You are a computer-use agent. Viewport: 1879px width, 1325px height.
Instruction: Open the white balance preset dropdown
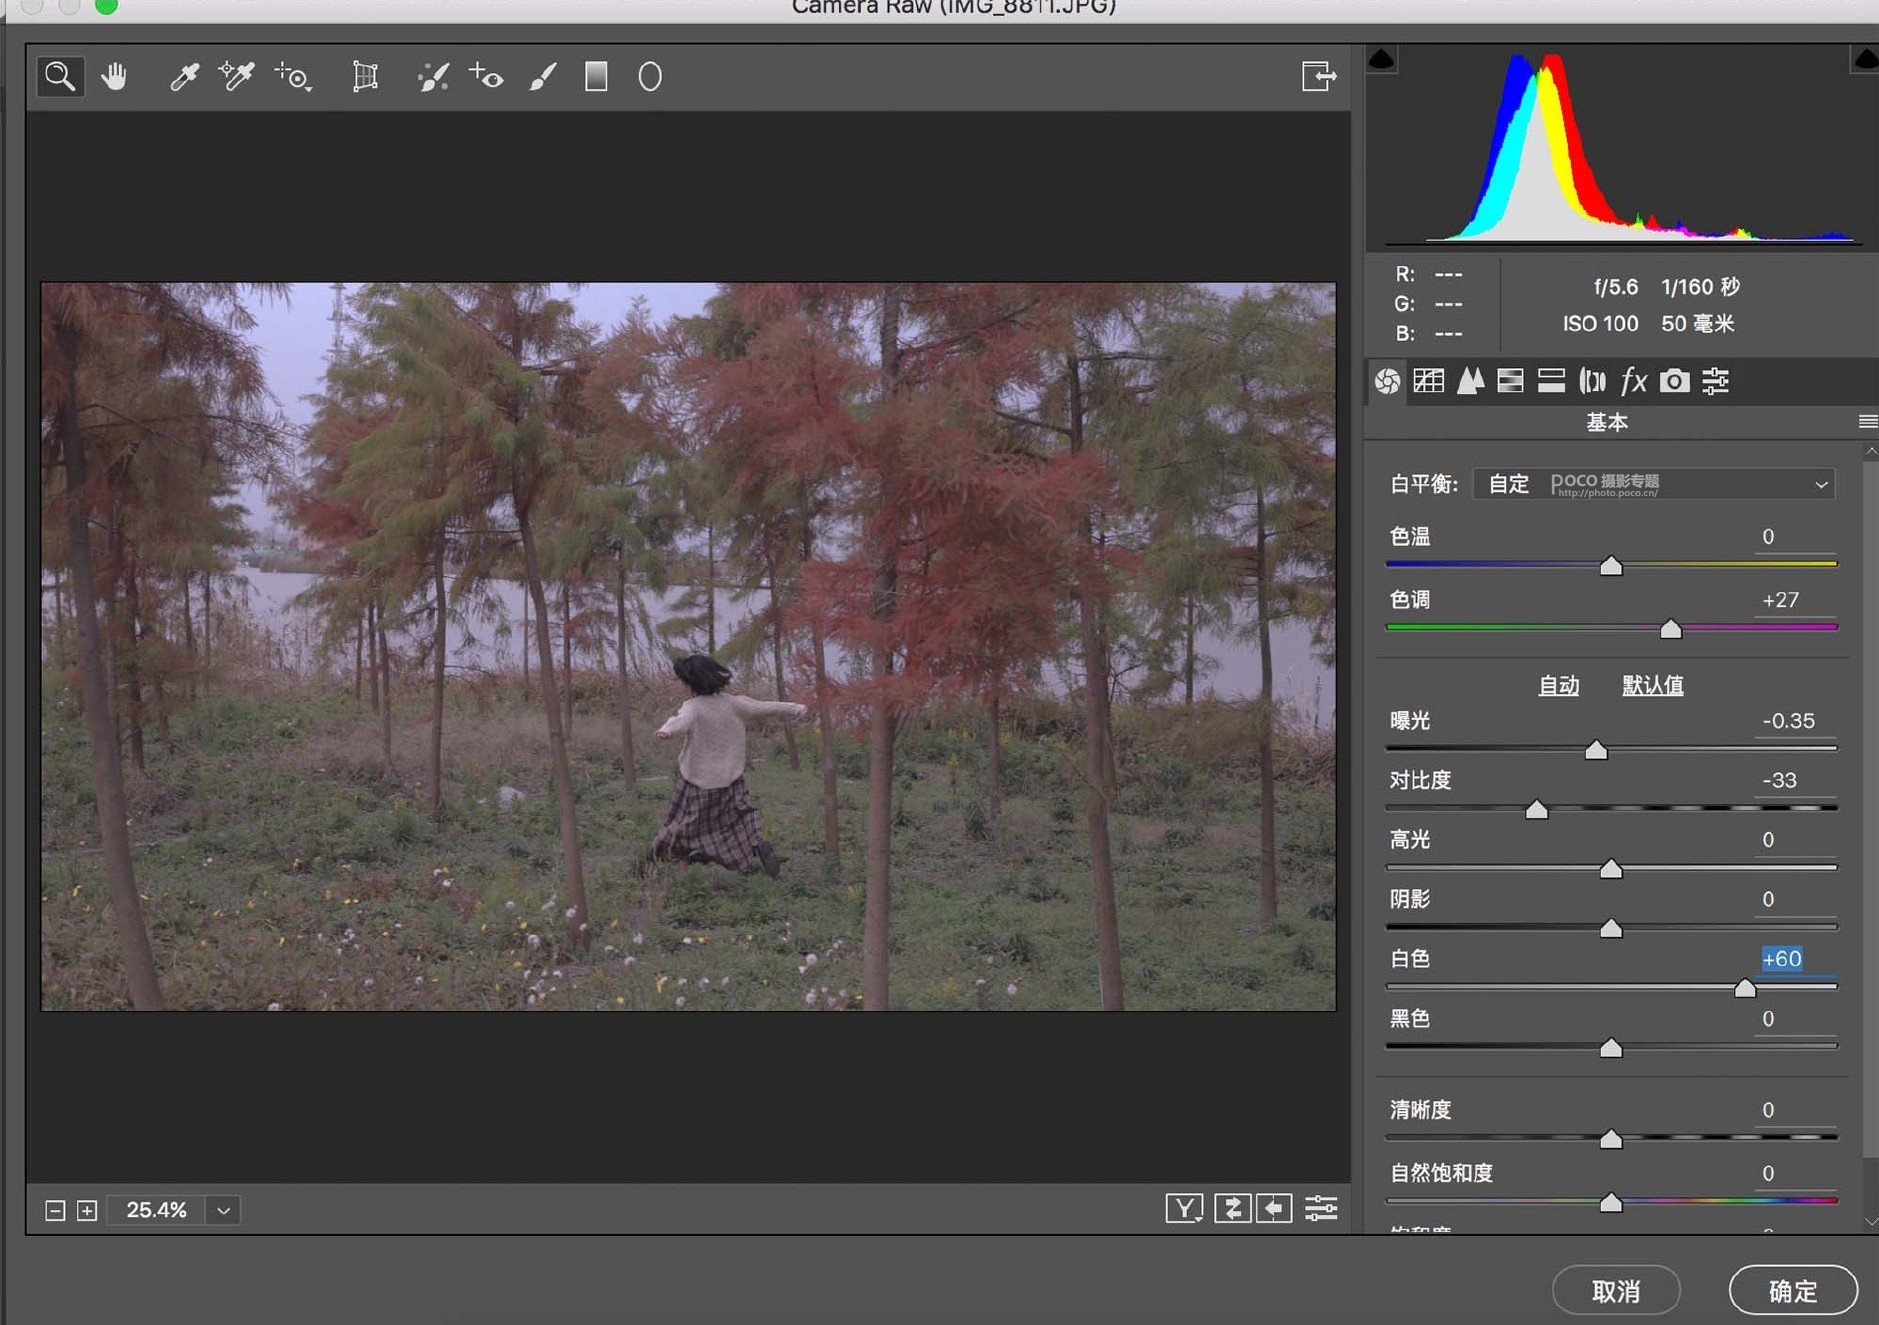(1821, 485)
